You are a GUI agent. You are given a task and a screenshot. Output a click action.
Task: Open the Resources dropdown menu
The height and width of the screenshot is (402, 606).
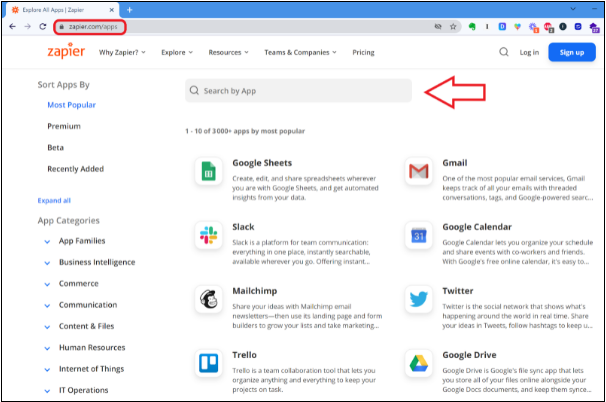point(228,52)
